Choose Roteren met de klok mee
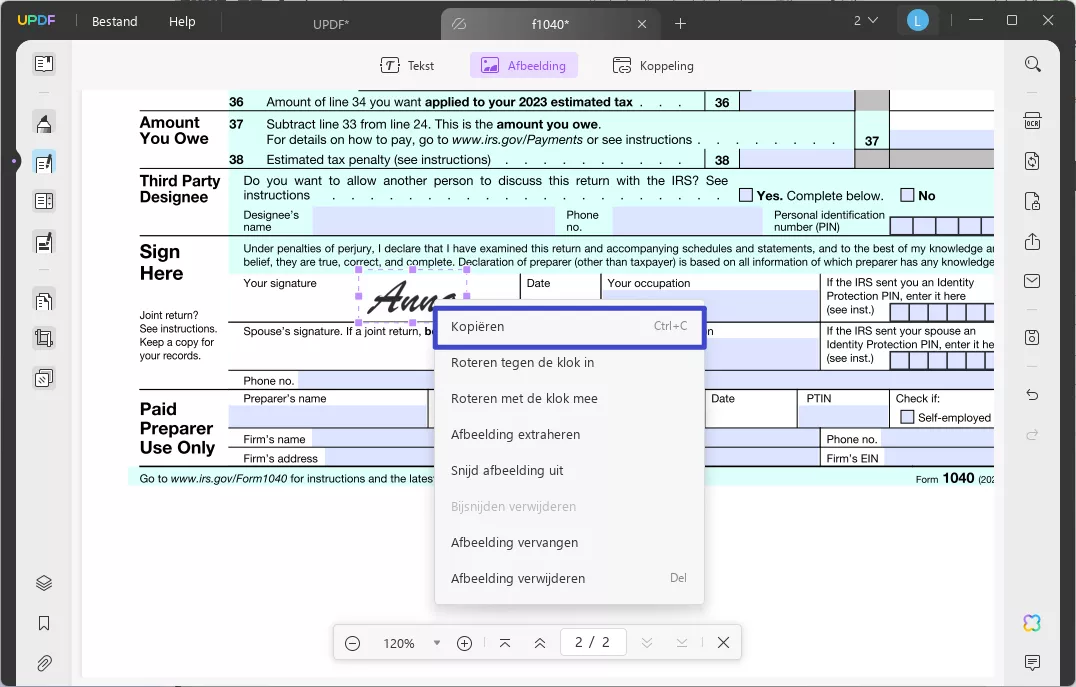 [x=569, y=399]
